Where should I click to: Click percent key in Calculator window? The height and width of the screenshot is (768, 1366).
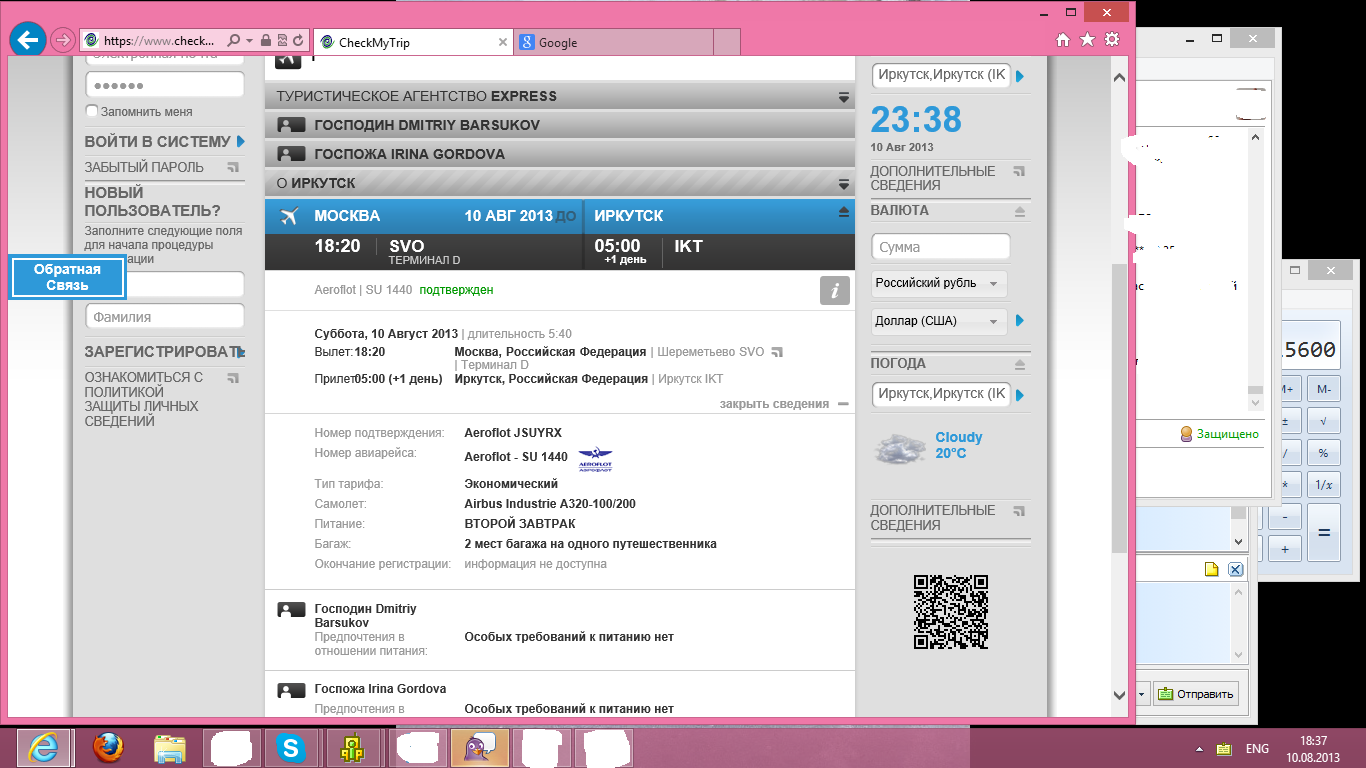tap(1323, 454)
